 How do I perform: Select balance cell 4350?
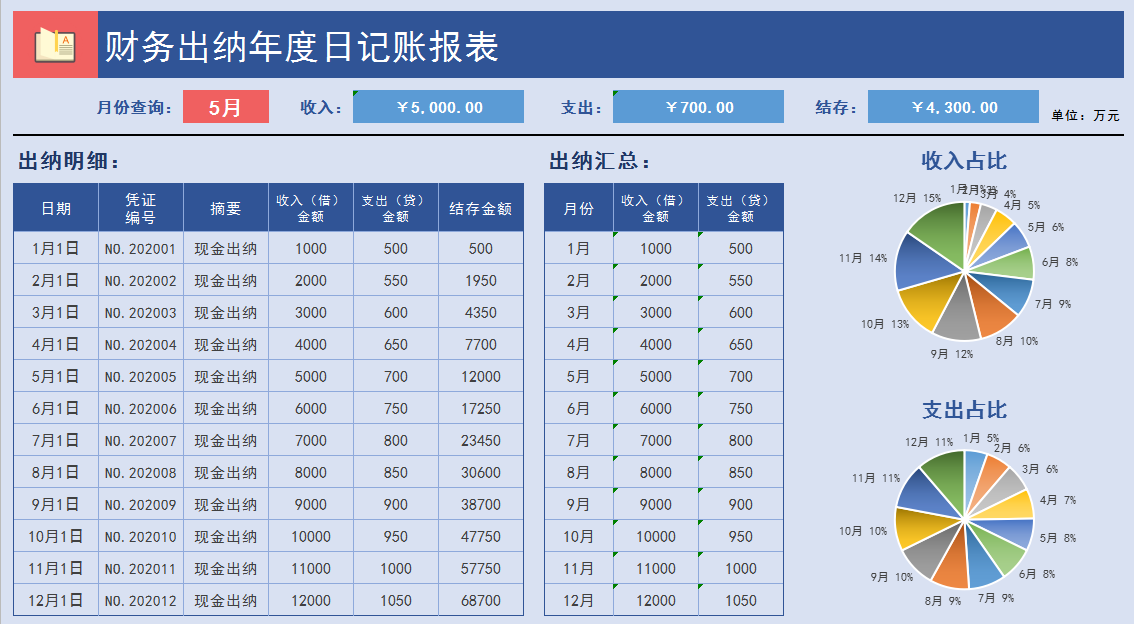point(481,312)
